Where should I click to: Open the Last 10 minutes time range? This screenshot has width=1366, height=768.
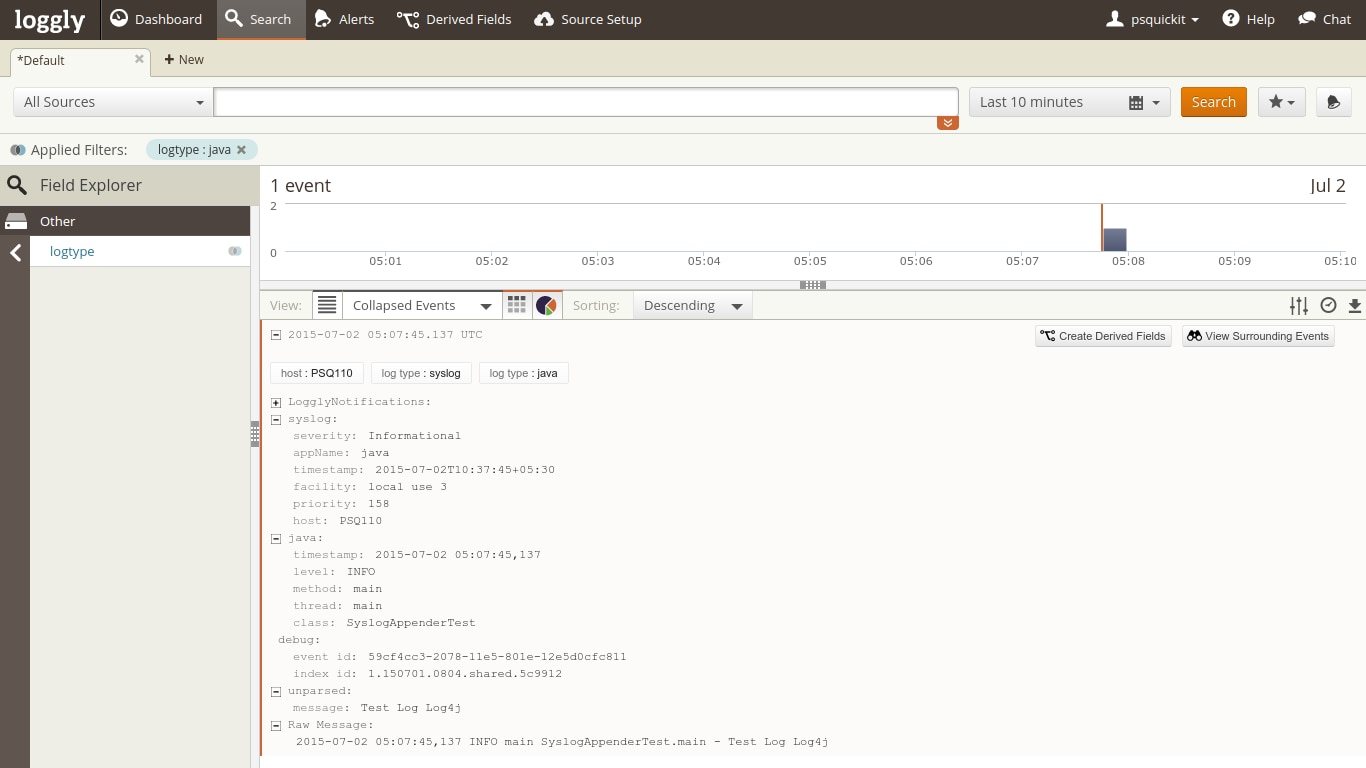1069,102
